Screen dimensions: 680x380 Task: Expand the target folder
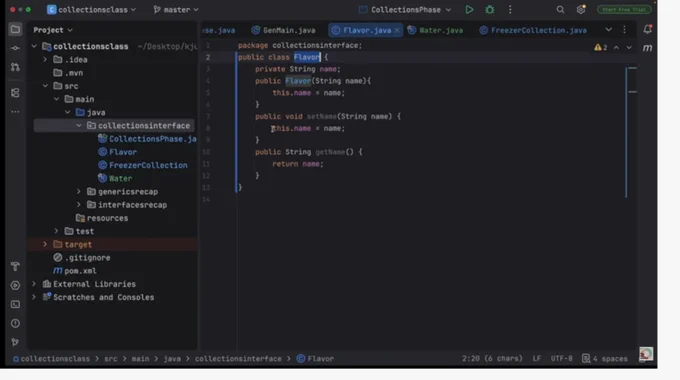coord(45,244)
